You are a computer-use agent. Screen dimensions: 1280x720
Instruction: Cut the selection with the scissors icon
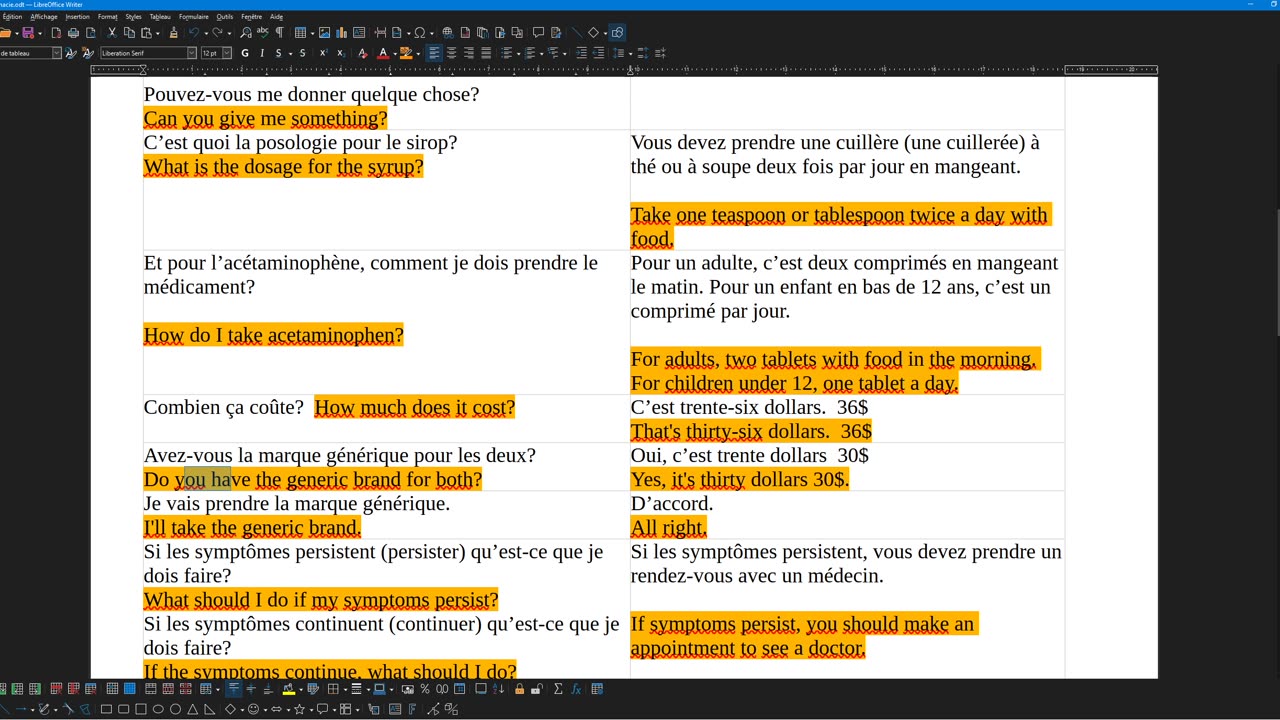[112, 33]
